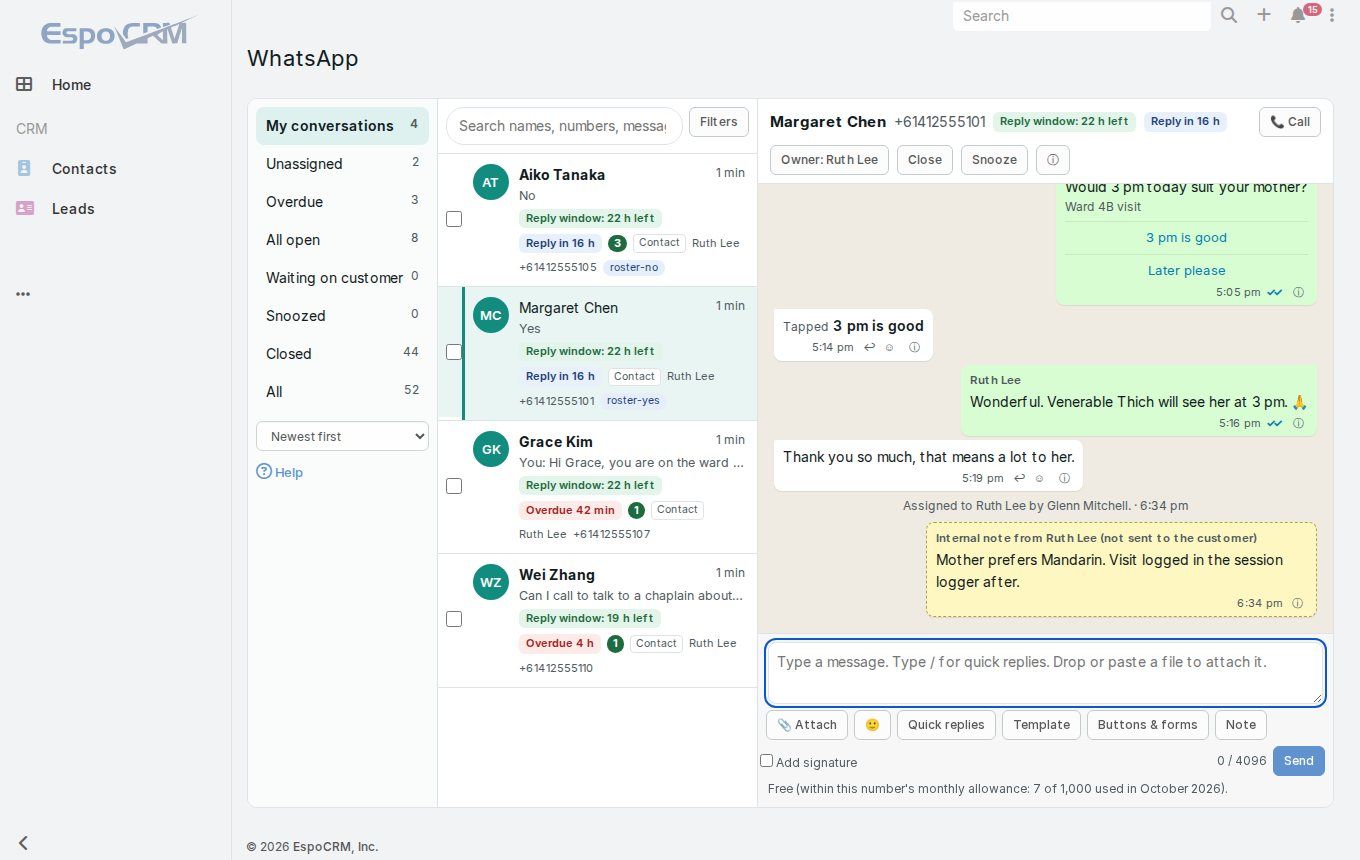This screenshot has width=1360, height=860.
Task: React to the "Tapped 3 pm is good" message
Action: tap(890, 347)
